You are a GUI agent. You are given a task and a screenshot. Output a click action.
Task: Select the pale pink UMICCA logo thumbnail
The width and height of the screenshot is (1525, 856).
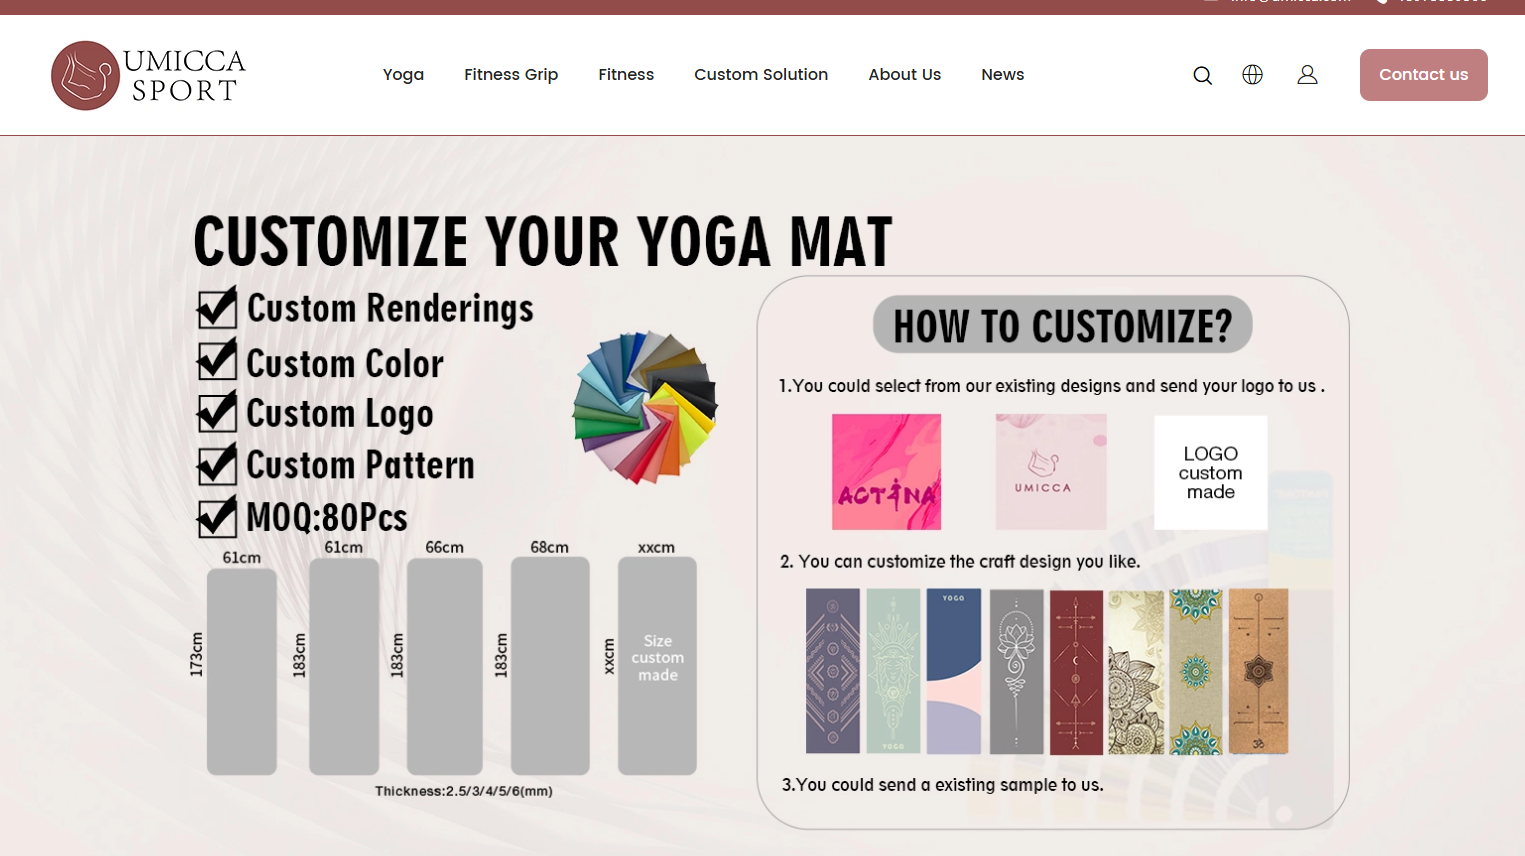(1050, 471)
